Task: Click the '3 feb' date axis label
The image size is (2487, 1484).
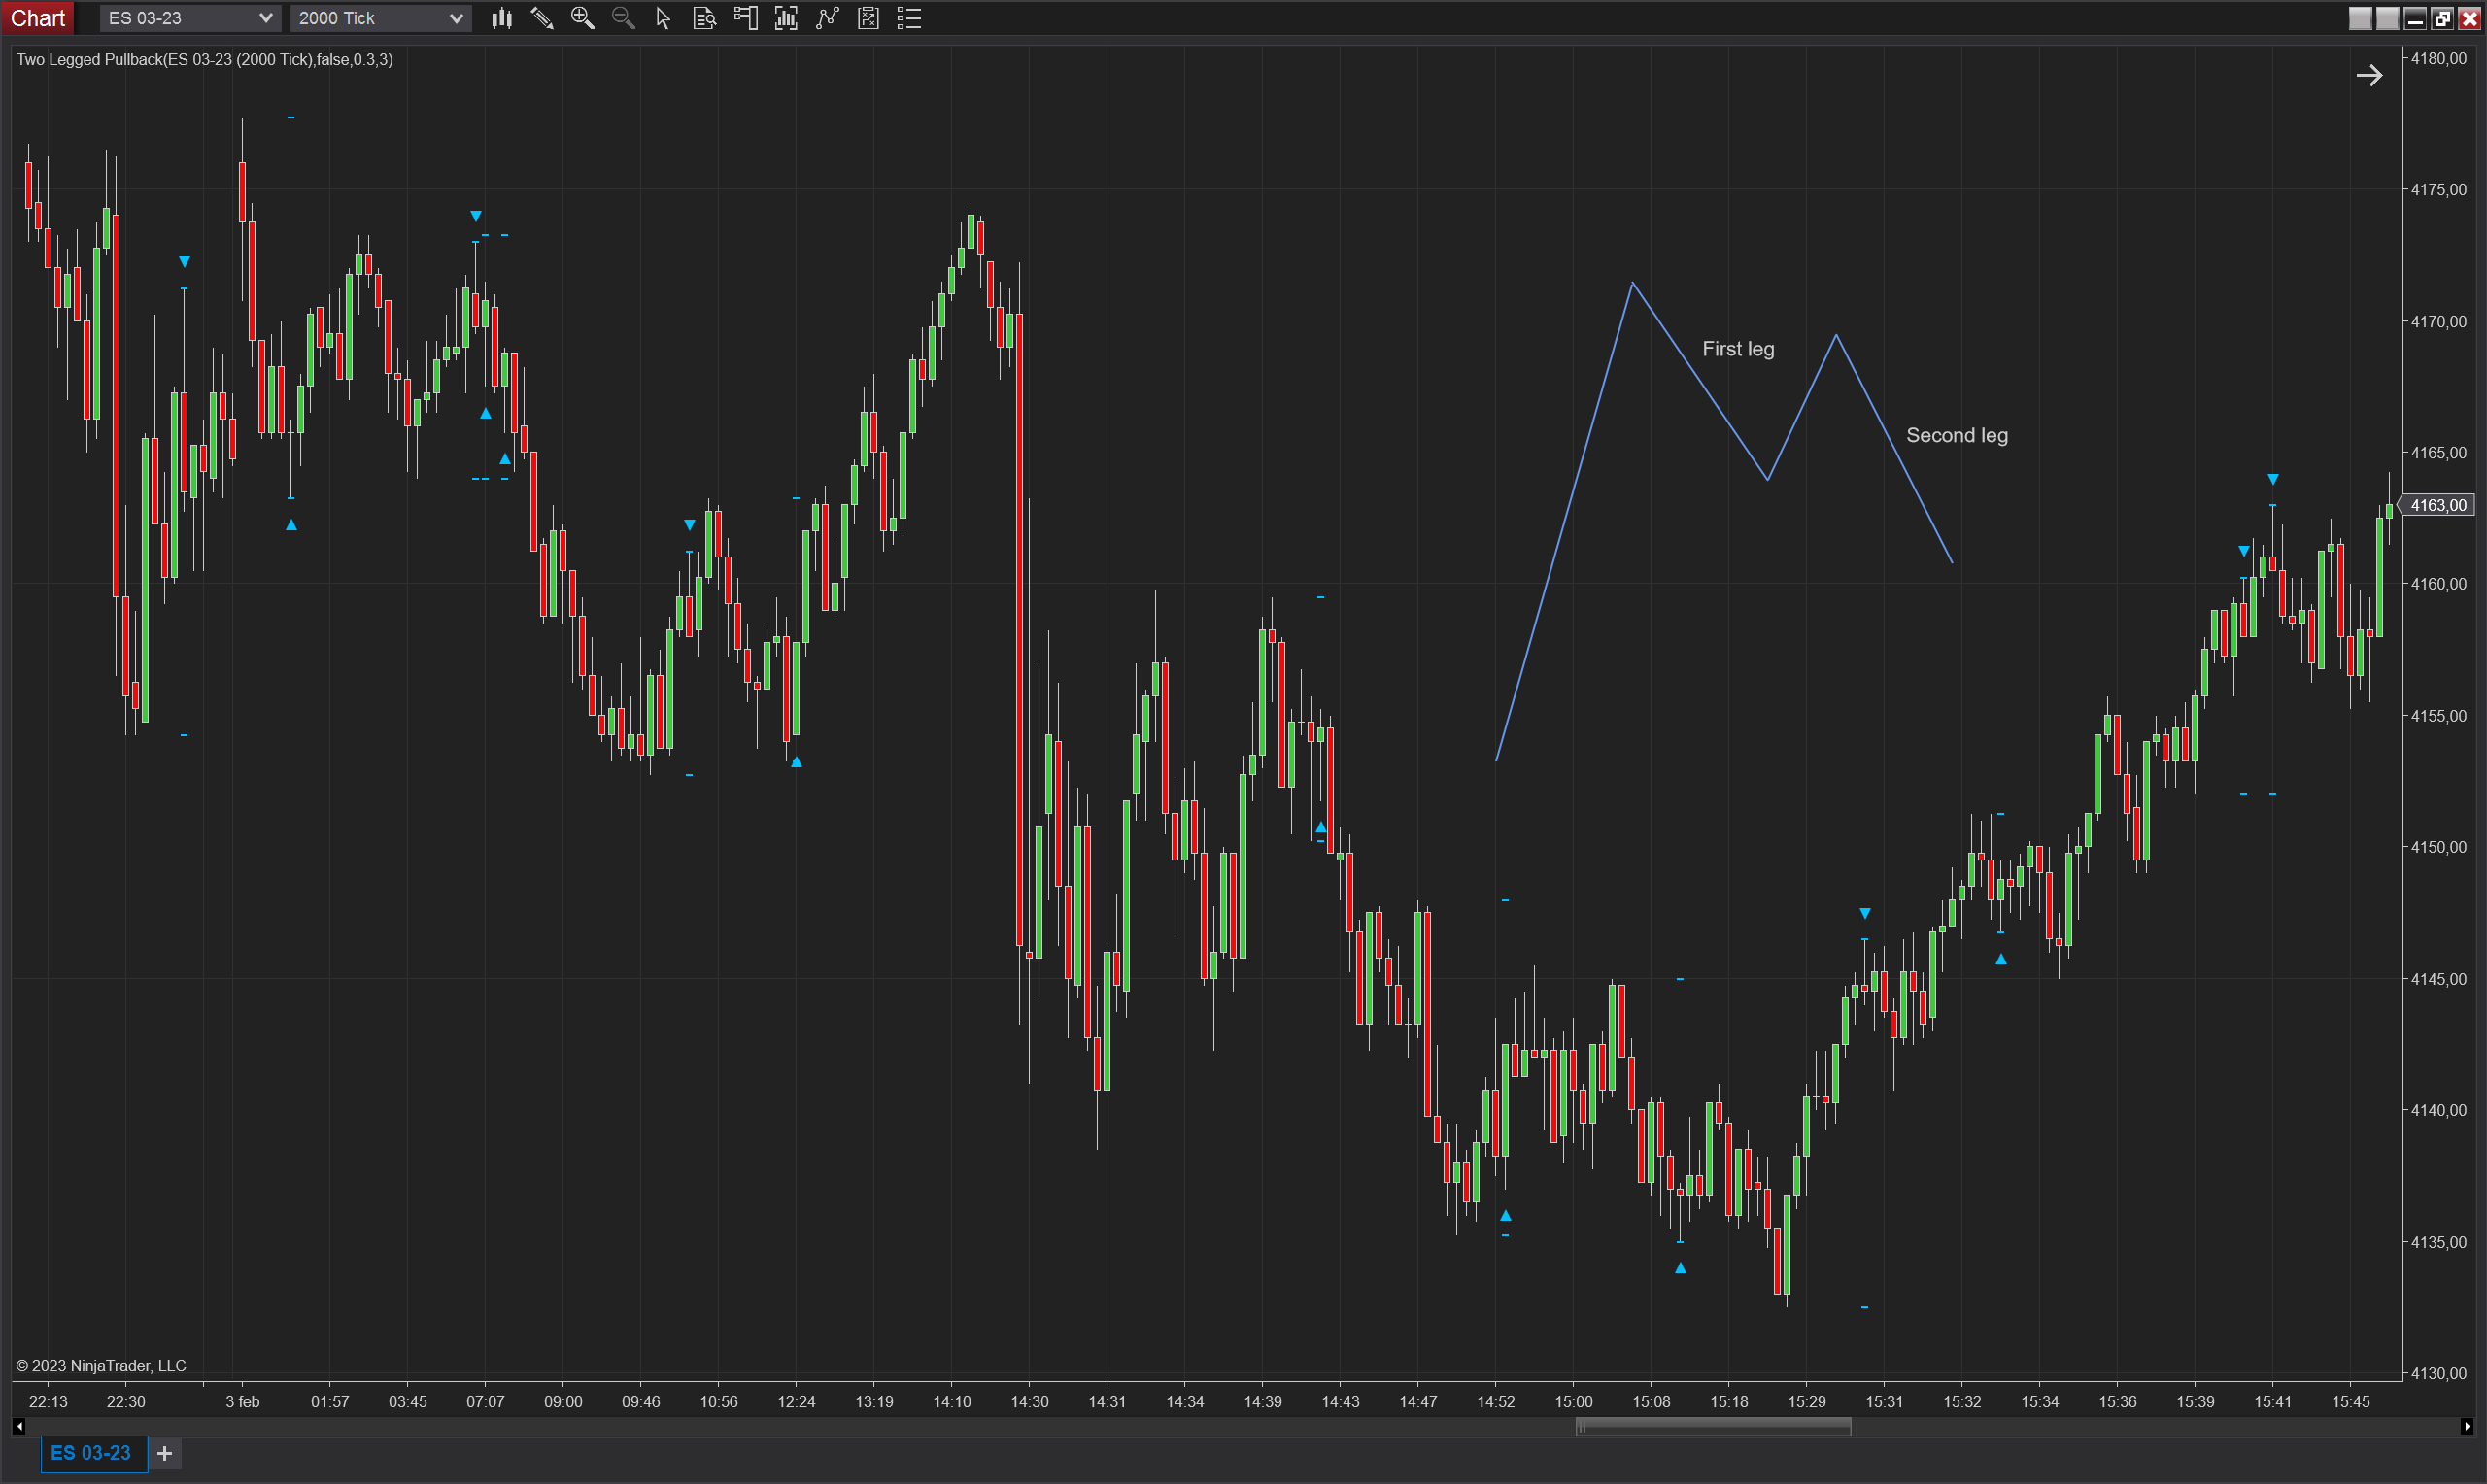Action: coord(242,1401)
